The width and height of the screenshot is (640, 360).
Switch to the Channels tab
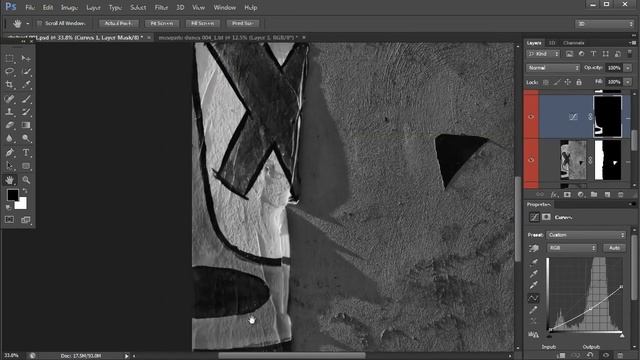pos(573,43)
